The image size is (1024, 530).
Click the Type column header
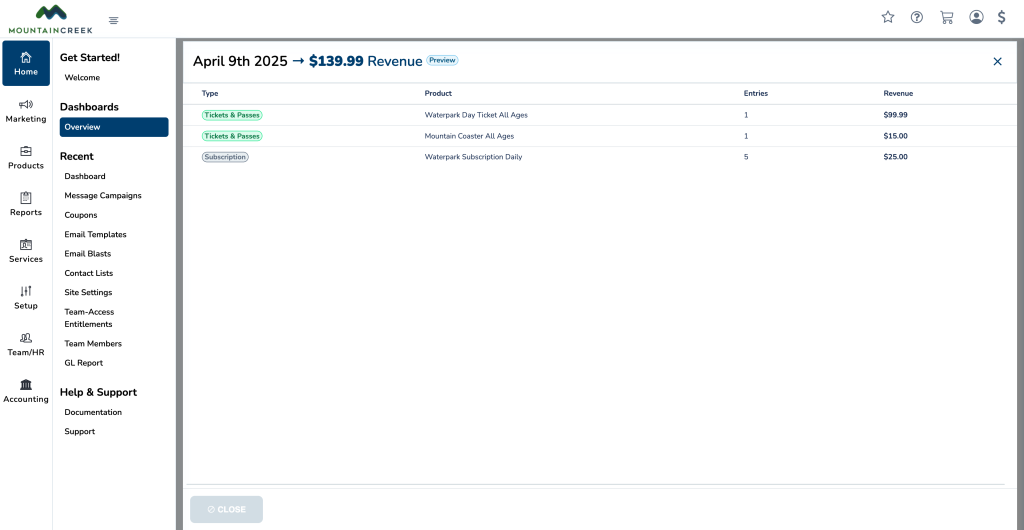pos(210,93)
